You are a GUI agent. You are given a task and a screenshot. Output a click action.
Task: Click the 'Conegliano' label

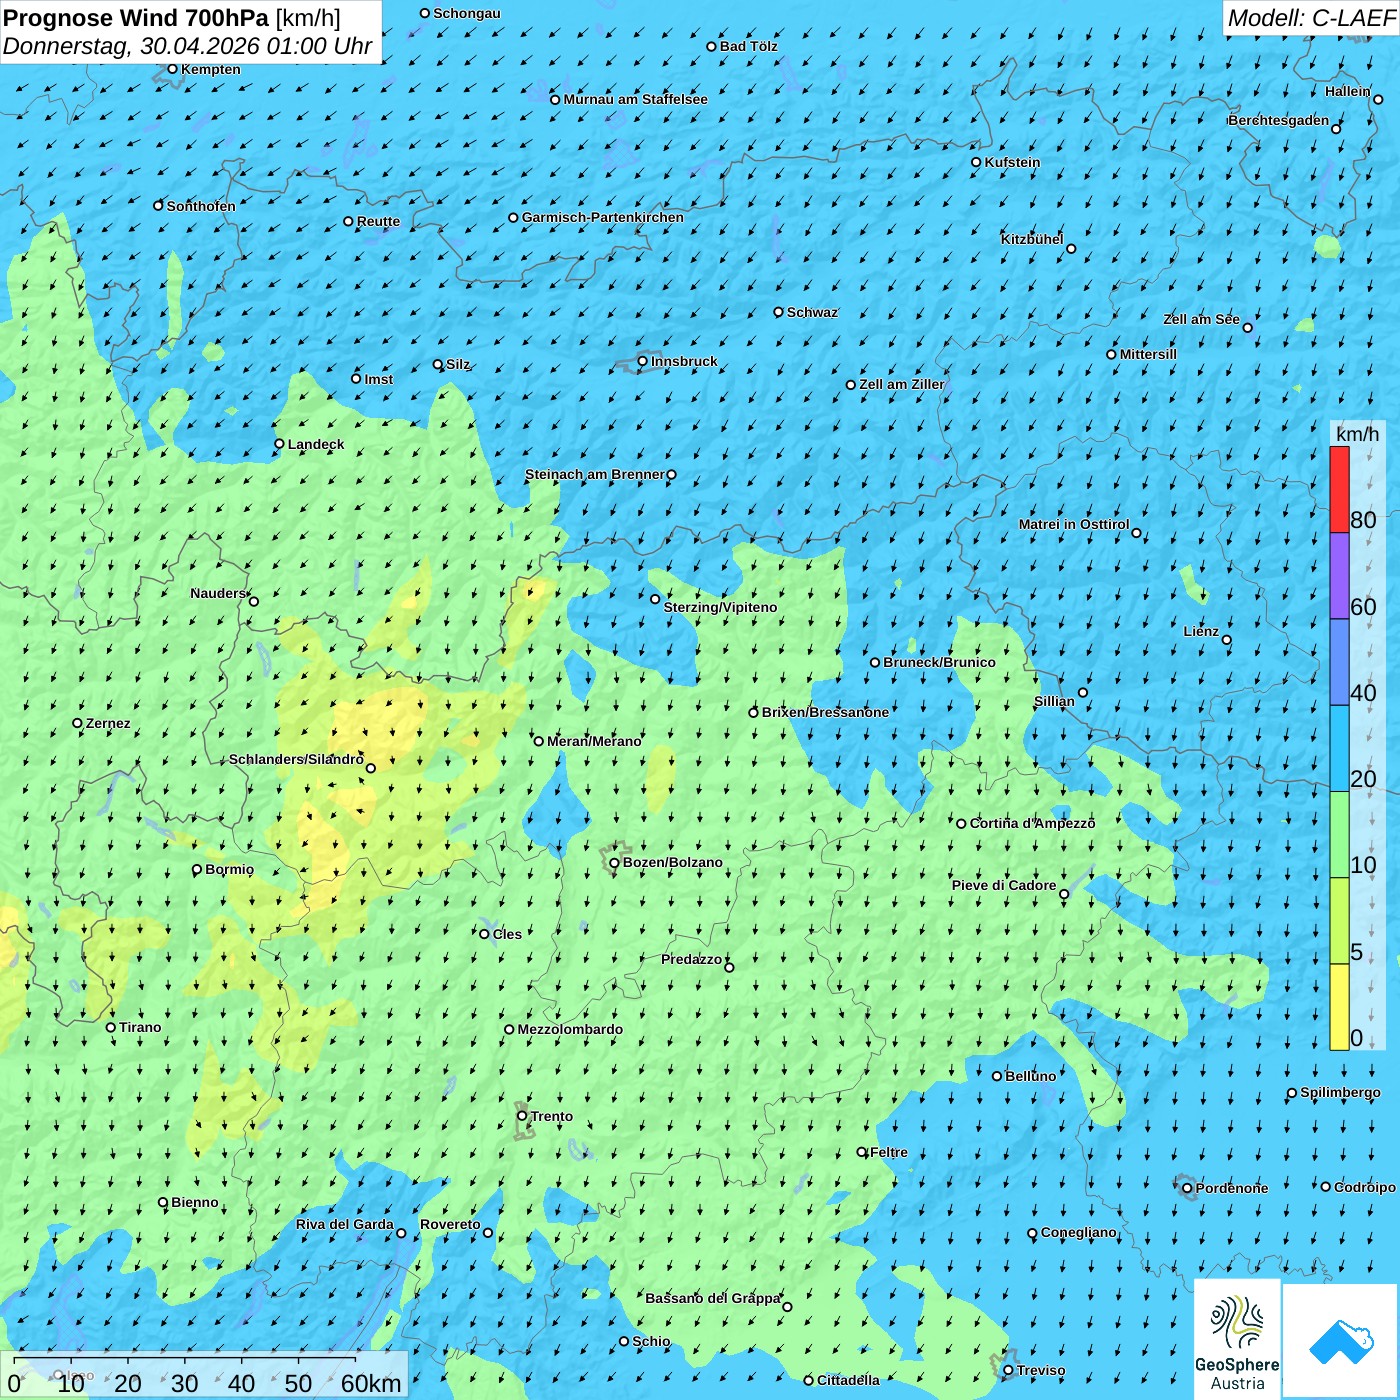(x=1079, y=1232)
